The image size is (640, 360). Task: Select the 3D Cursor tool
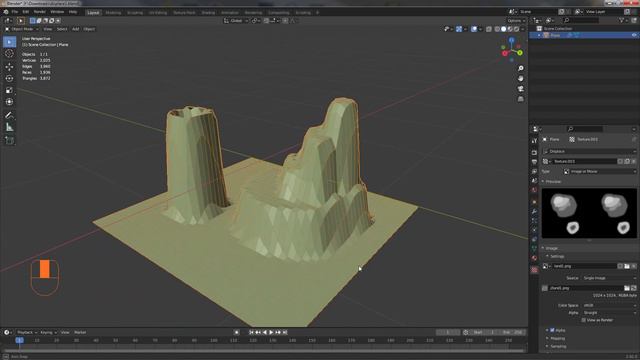tap(9, 53)
